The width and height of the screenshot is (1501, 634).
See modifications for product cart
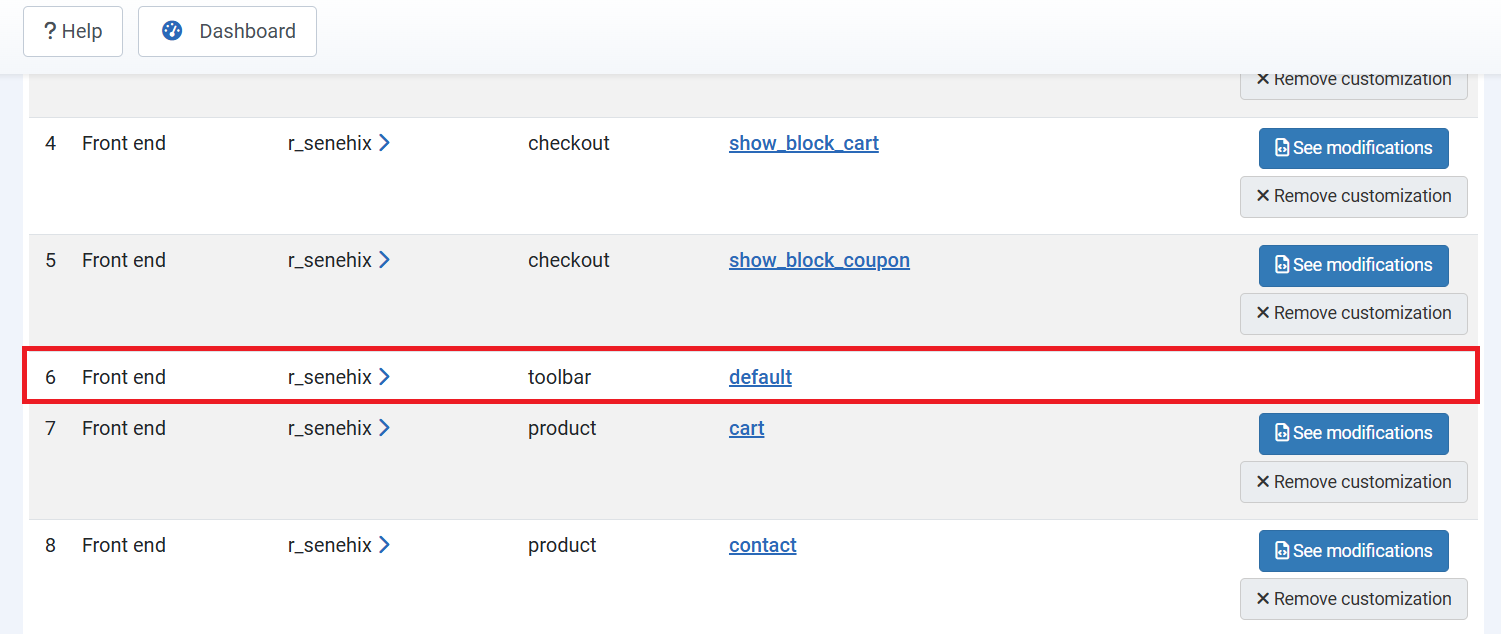coord(1354,433)
